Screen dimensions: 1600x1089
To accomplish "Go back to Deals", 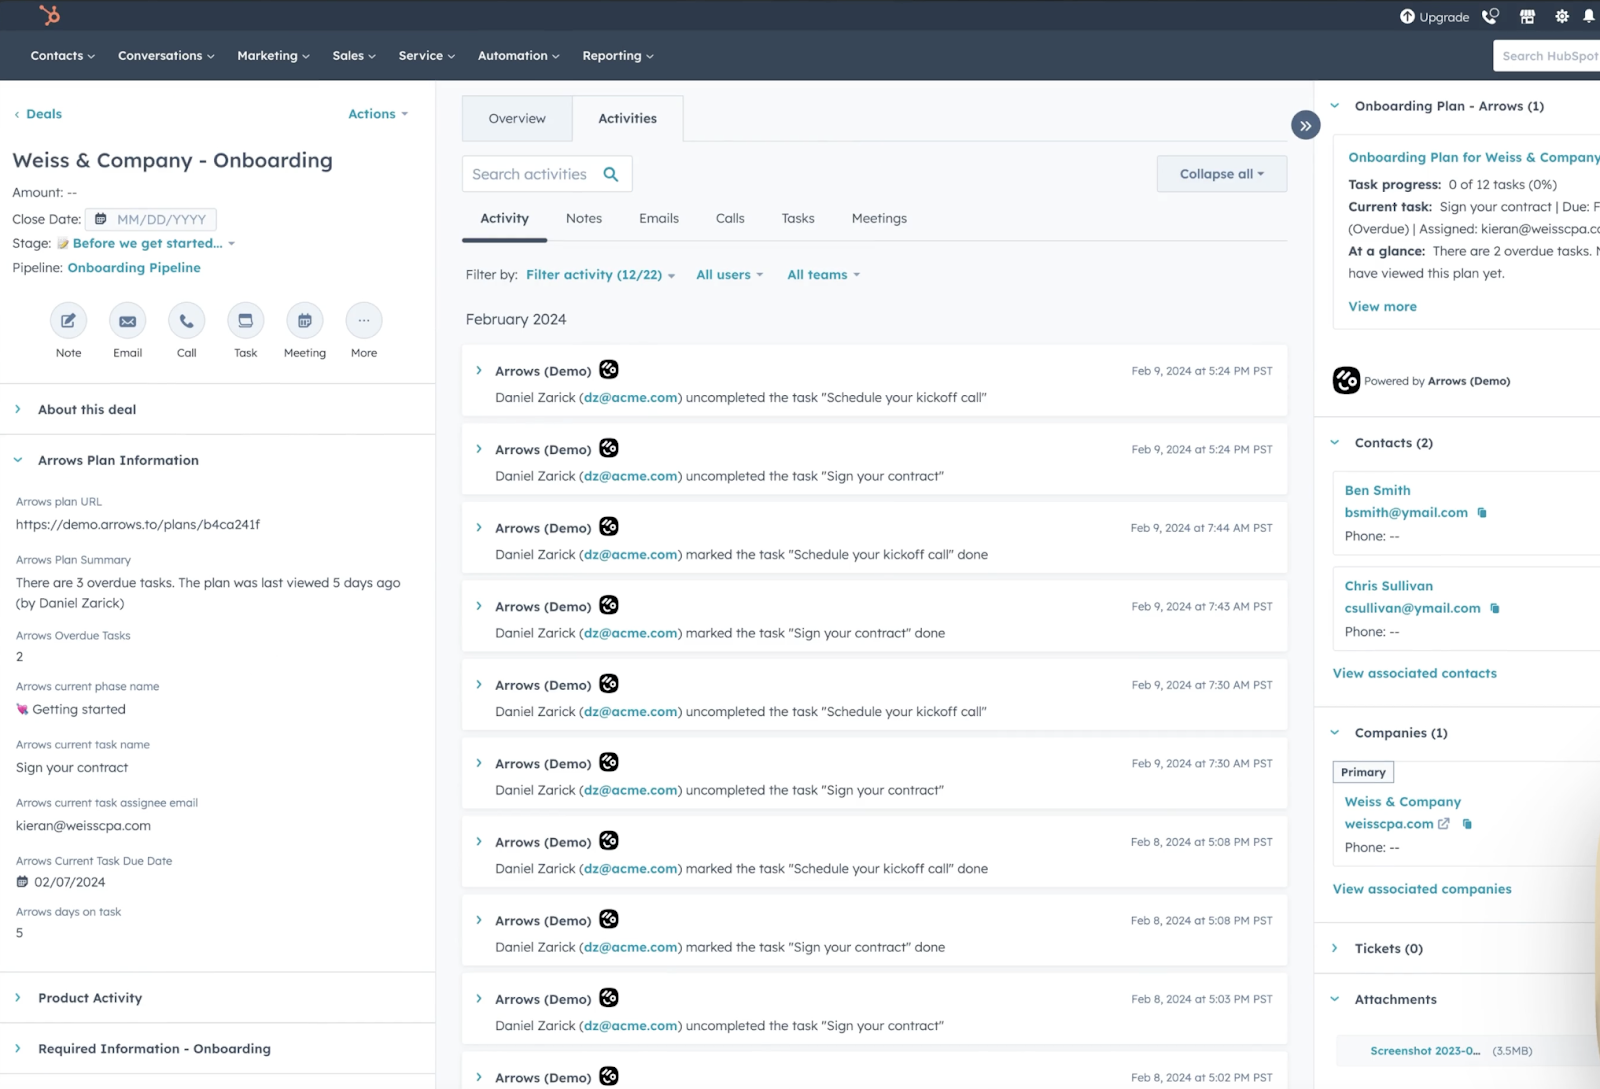I will 44,114.
